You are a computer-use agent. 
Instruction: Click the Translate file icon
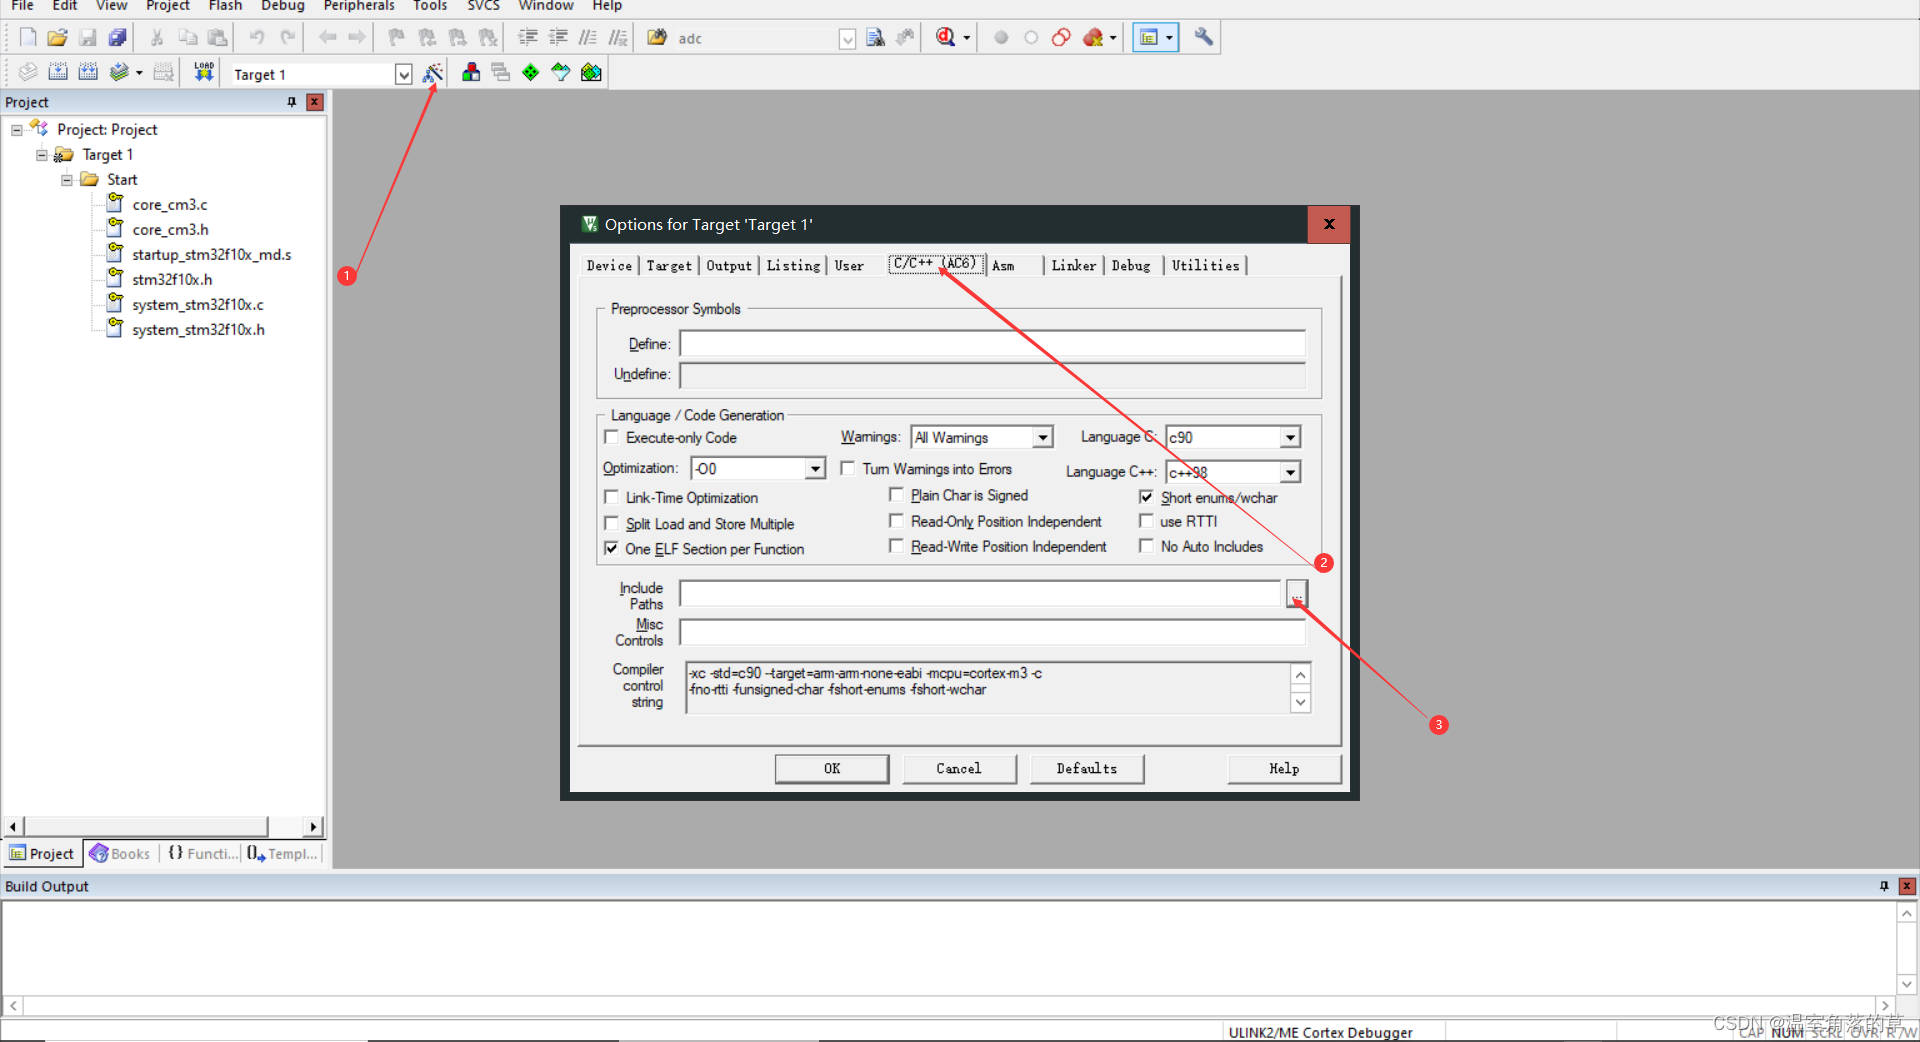coord(28,72)
